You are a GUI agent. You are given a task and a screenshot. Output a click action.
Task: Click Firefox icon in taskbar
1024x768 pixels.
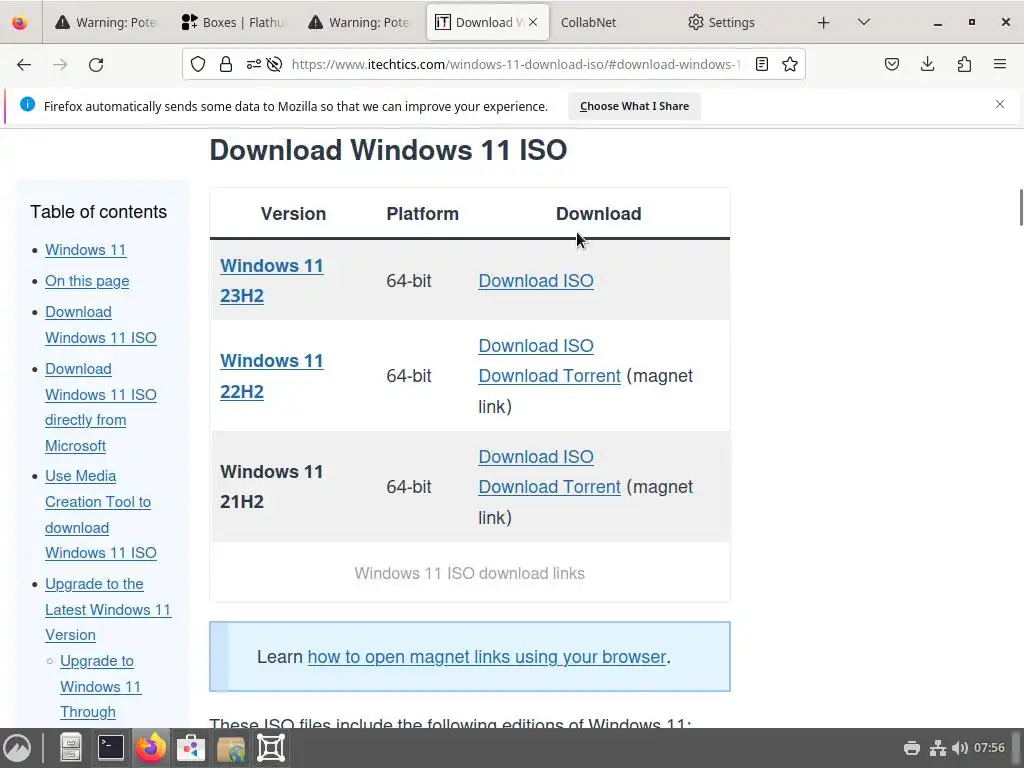click(x=151, y=748)
